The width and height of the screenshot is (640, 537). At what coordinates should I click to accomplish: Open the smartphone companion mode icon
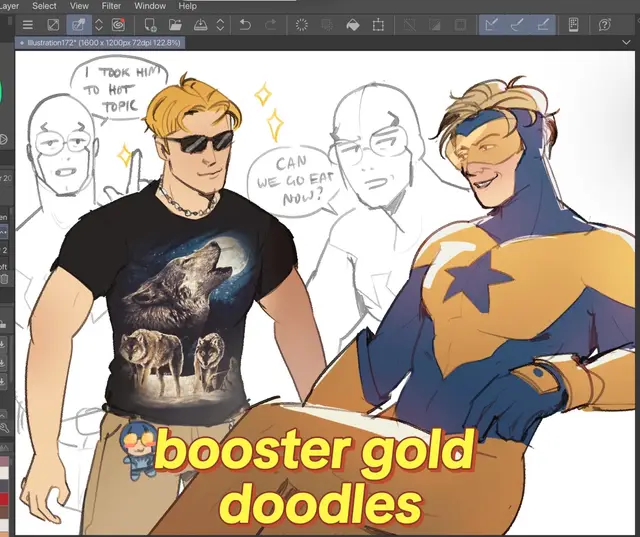(x=573, y=25)
